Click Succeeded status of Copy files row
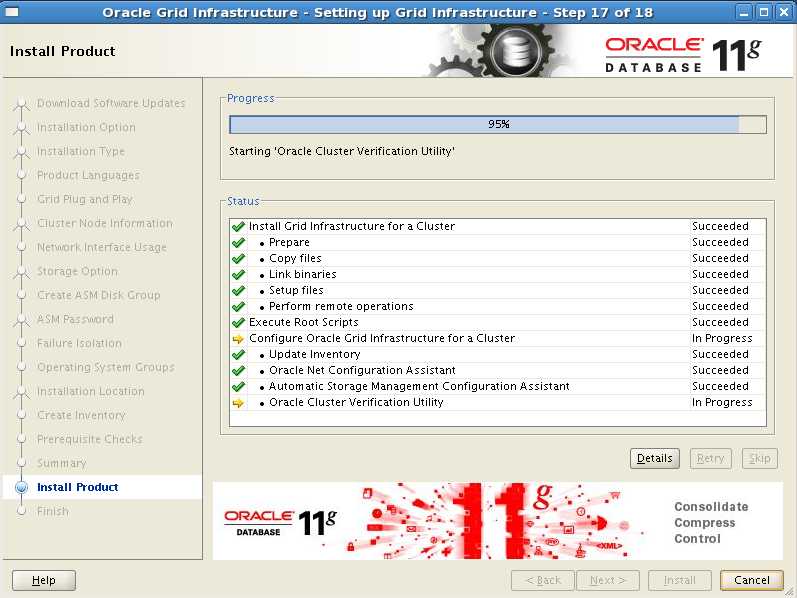This screenshot has height=598, width=797. point(720,258)
